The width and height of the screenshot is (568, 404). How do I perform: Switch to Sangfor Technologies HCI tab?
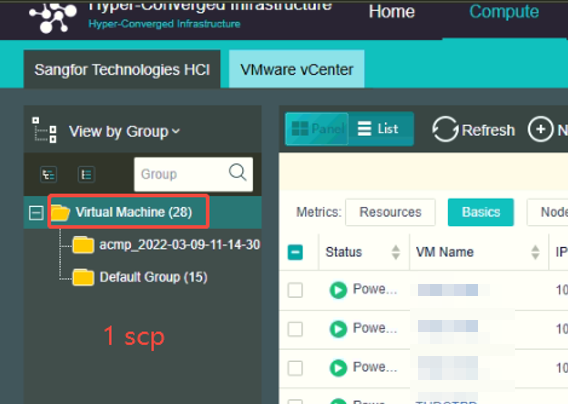click(x=122, y=69)
